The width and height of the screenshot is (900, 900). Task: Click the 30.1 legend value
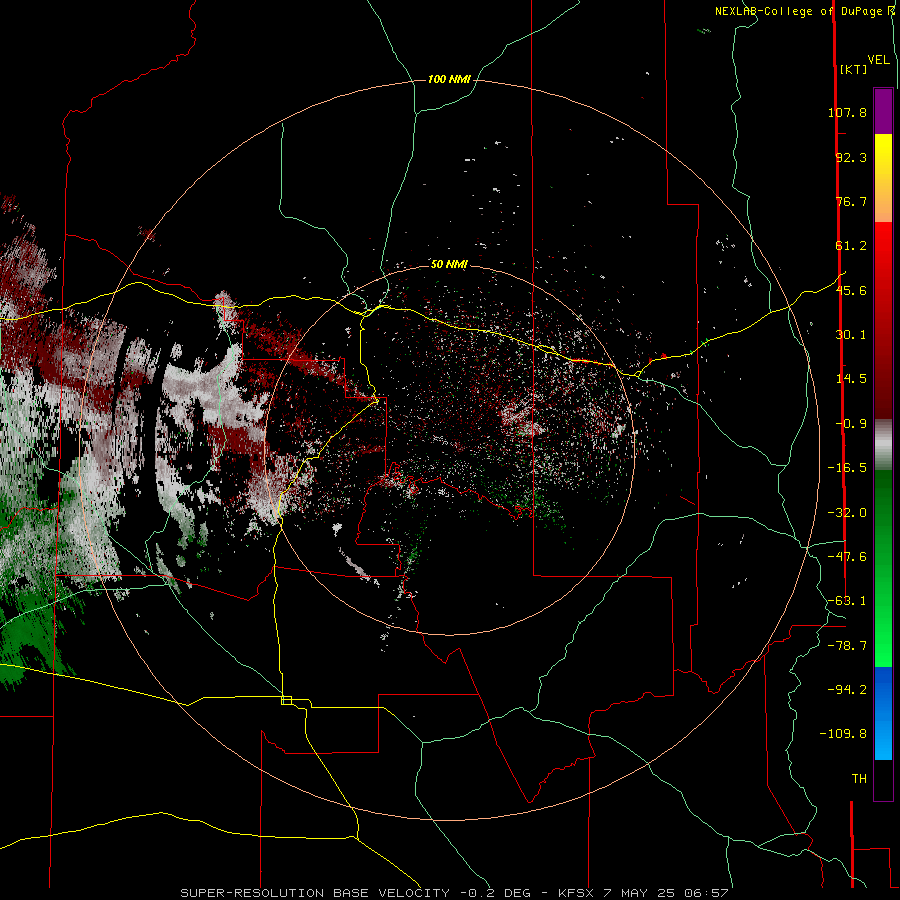(x=851, y=335)
